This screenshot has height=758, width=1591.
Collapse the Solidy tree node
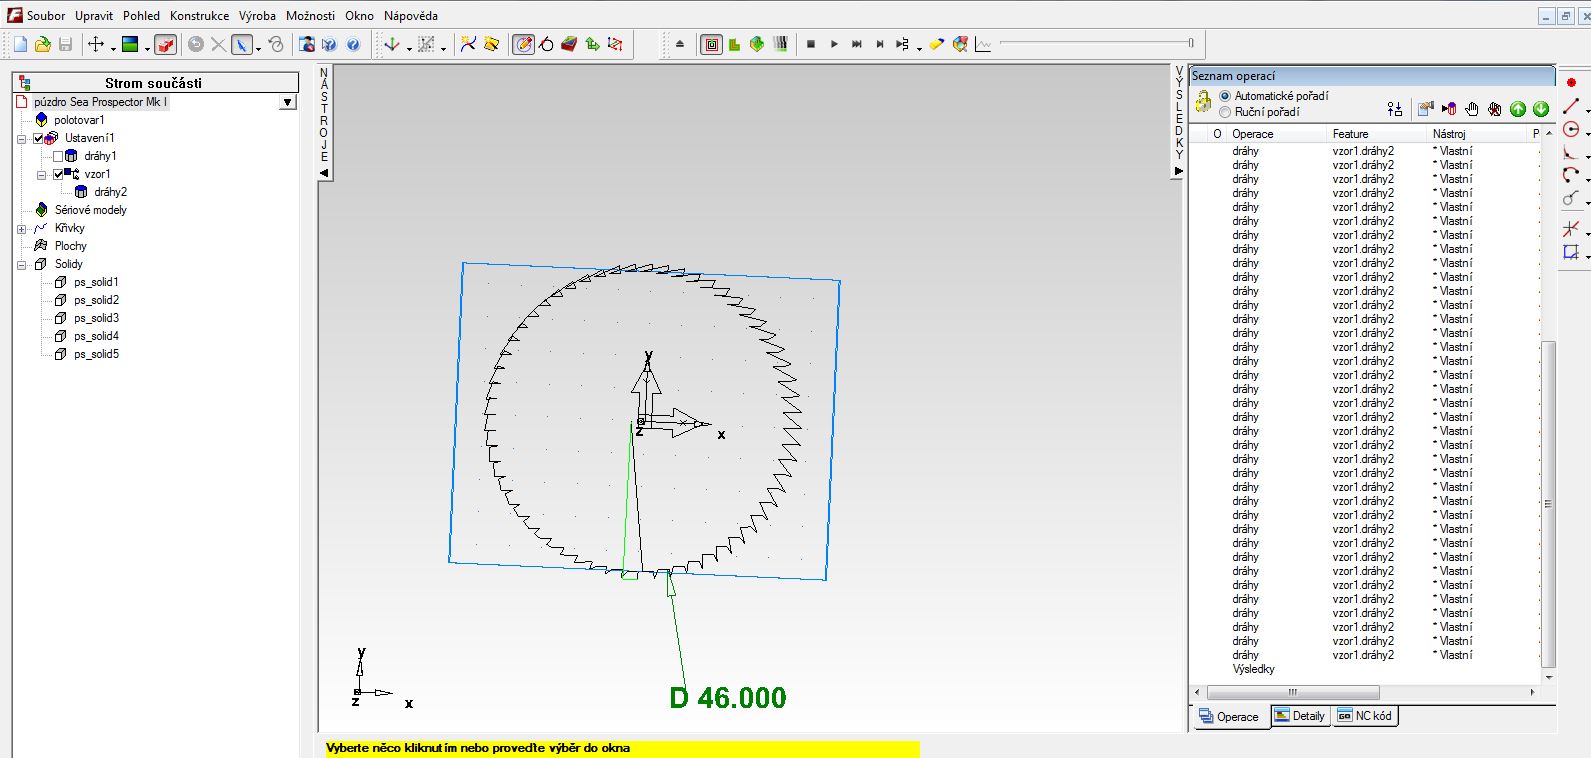(x=22, y=265)
